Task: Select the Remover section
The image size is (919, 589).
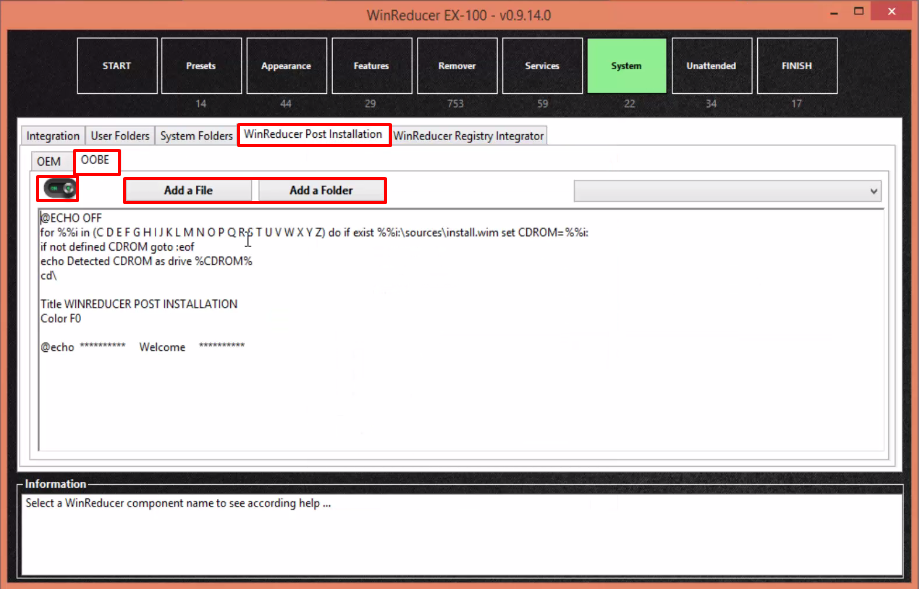Action: click(x=457, y=66)
